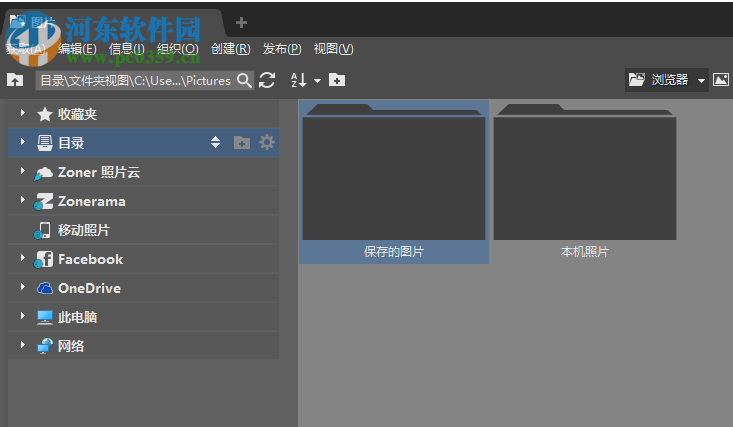Search the path with magnifier icon
The image size is (733, 427).
coord(244,80)
